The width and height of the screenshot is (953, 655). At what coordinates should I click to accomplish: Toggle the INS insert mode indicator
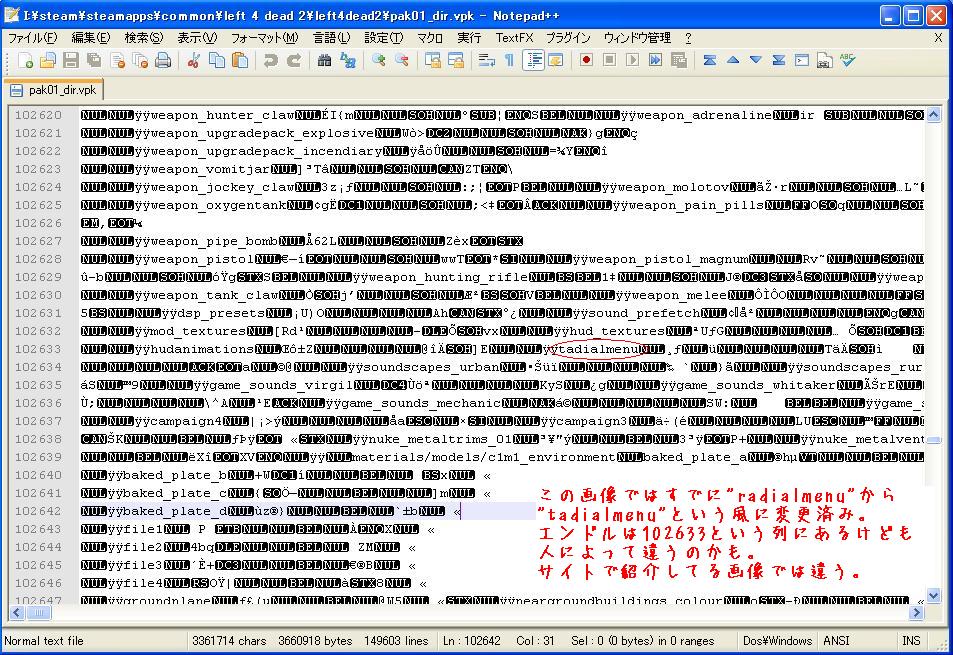coord(910,640)
